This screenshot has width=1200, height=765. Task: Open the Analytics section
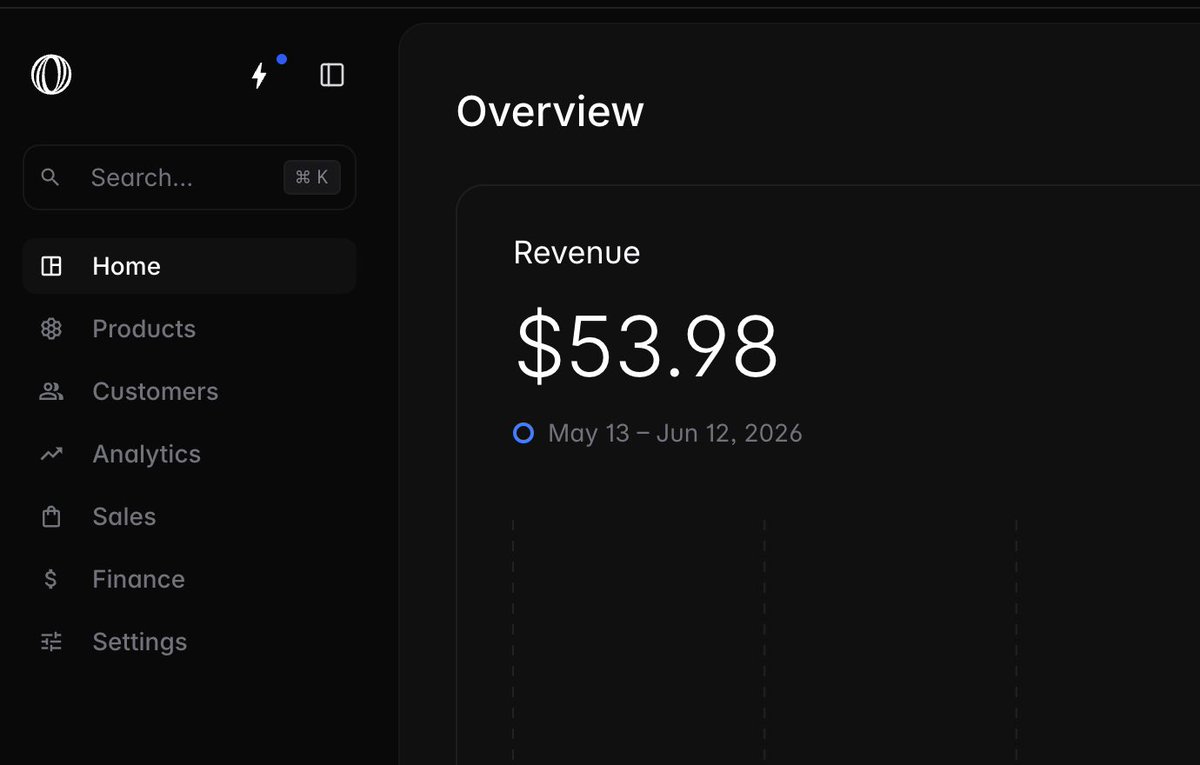tap(189, 454)
